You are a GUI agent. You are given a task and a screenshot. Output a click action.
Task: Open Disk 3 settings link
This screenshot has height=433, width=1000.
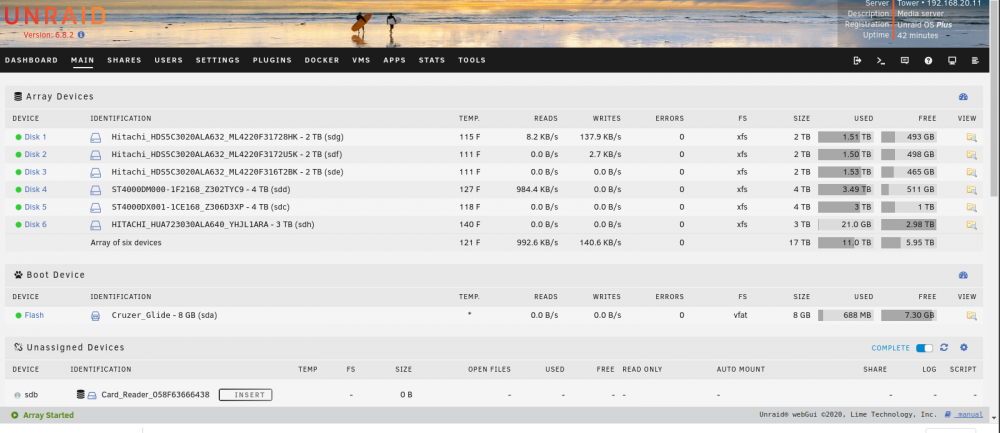pyautogui.click(x=35, y=172)
